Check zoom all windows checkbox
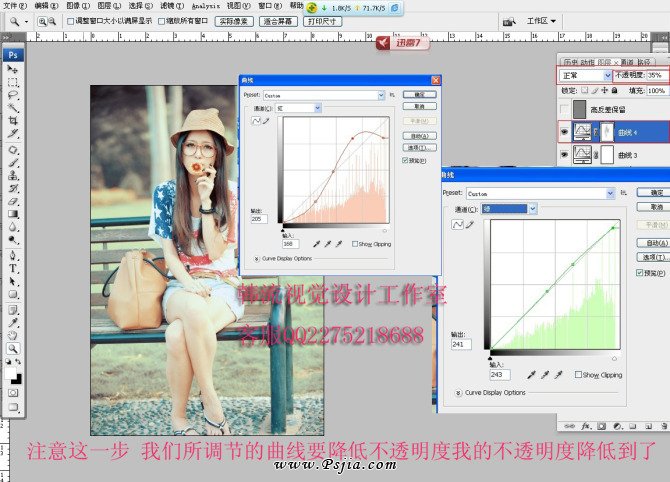Viewport: 670px width, 482px height. [162, 21]
